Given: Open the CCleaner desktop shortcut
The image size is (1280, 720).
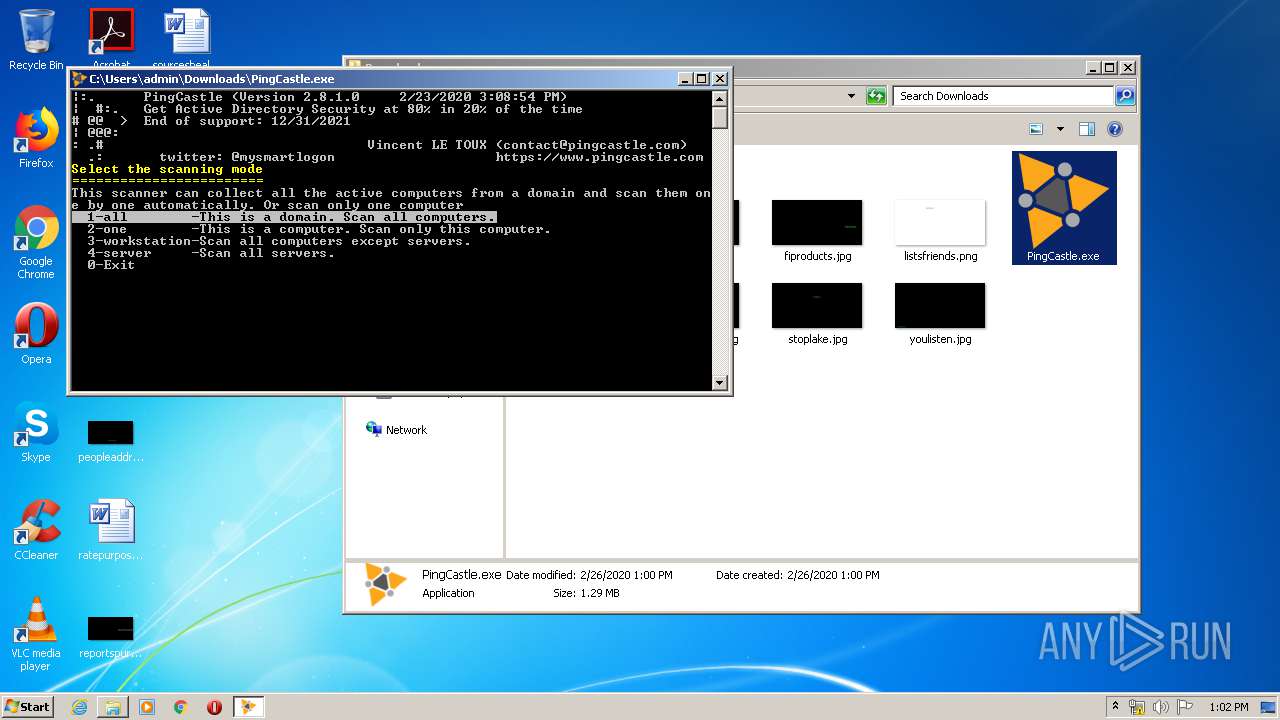Looking at the screenshot, I should point(36,530).
